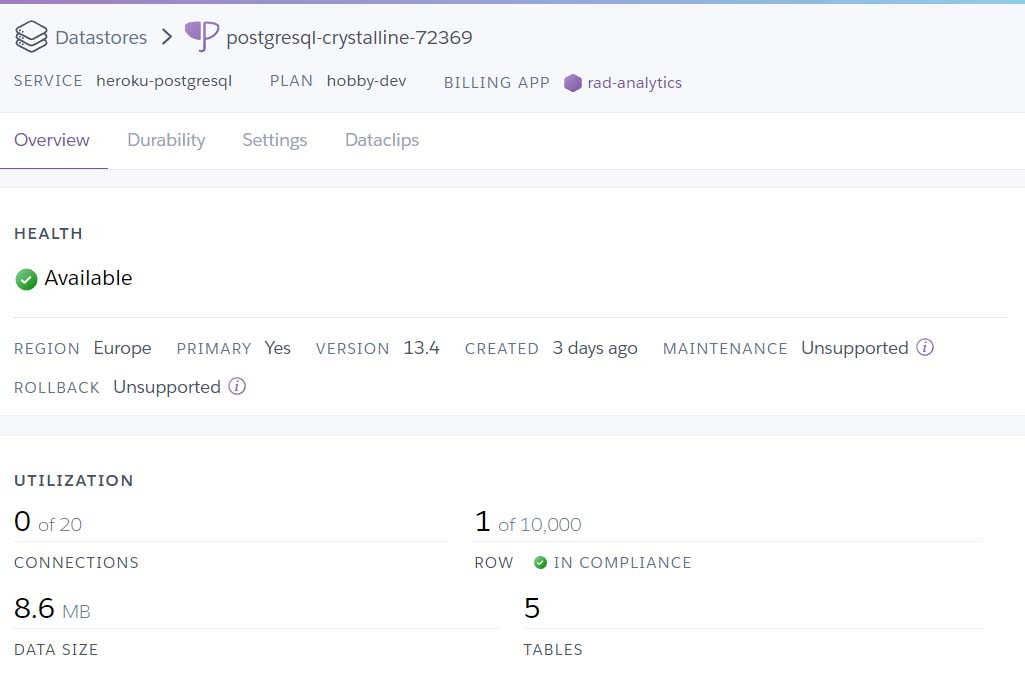Select the Primary Yes value
The image size is (1025, 676).
point(278,348)
